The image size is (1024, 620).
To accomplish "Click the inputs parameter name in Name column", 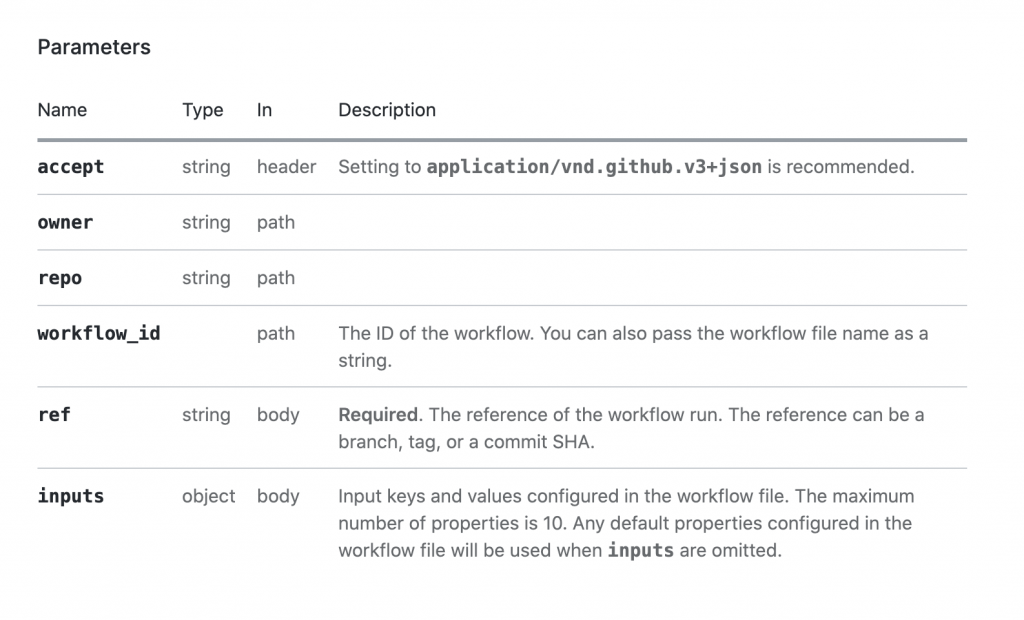I will point(71,496).
